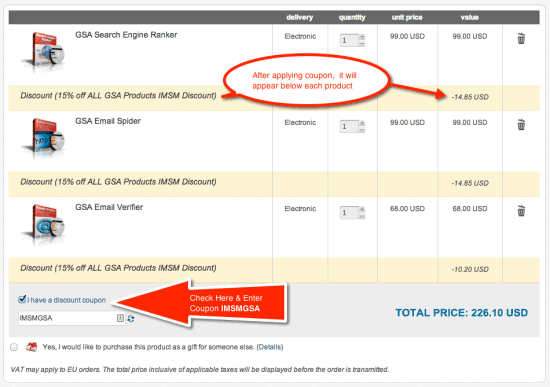Decrease quantity for GSA Email Spider

362,130
